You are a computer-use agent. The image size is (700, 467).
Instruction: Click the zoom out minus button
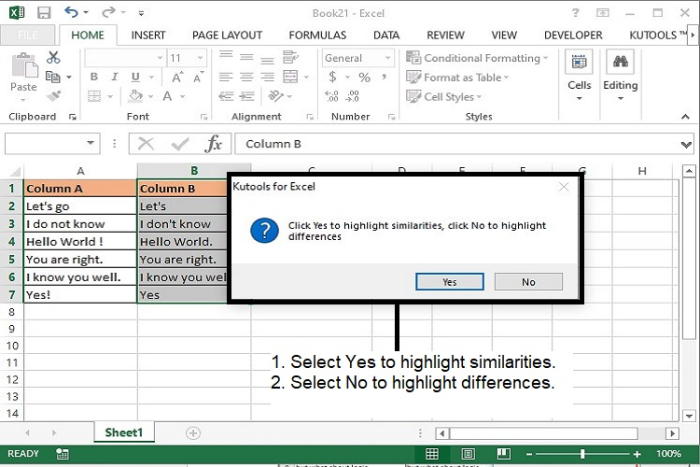(x=529, y=454)
